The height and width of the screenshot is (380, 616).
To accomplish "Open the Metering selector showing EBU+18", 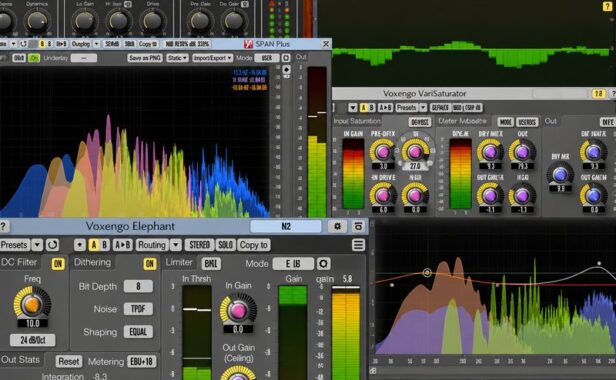I will coord(142,361).
